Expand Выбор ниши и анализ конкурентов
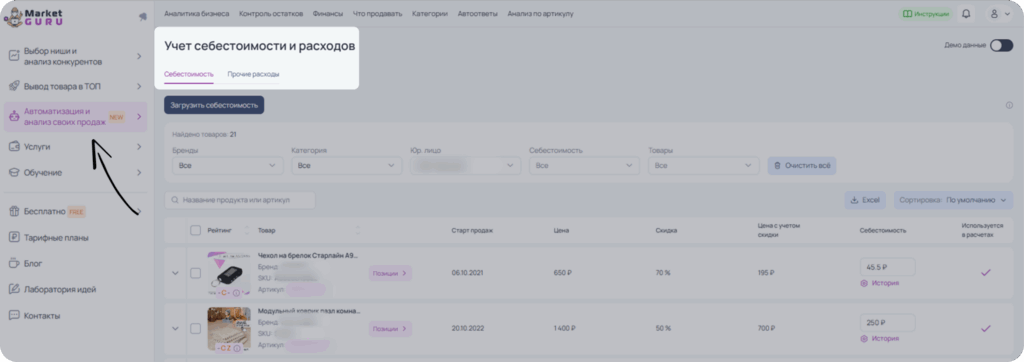The height and width of the screenshot is (362, 1024). [75, 56]
